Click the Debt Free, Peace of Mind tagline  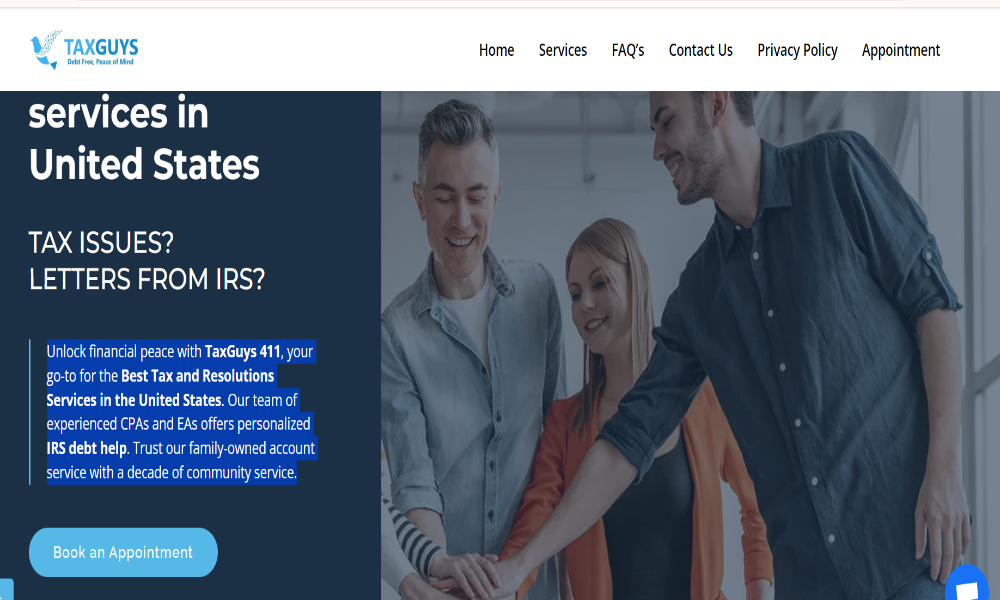(x=101, y=62)
